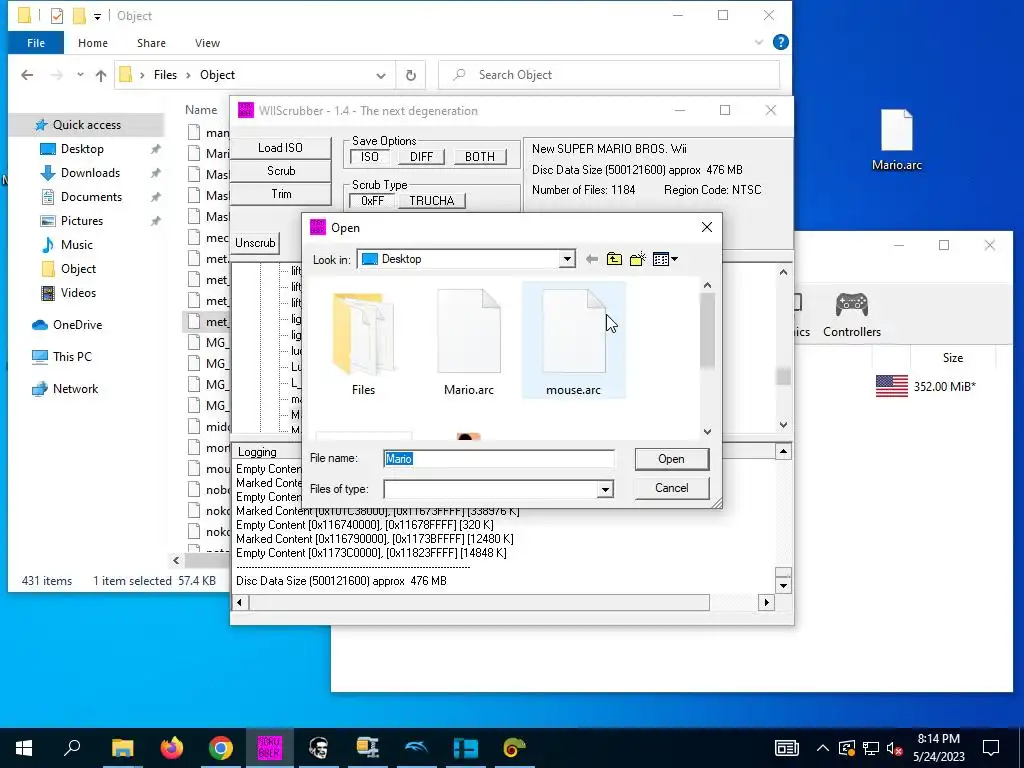Select 0xFF scrub type
Screen dimensions: 1024x768
coord(372,200)
